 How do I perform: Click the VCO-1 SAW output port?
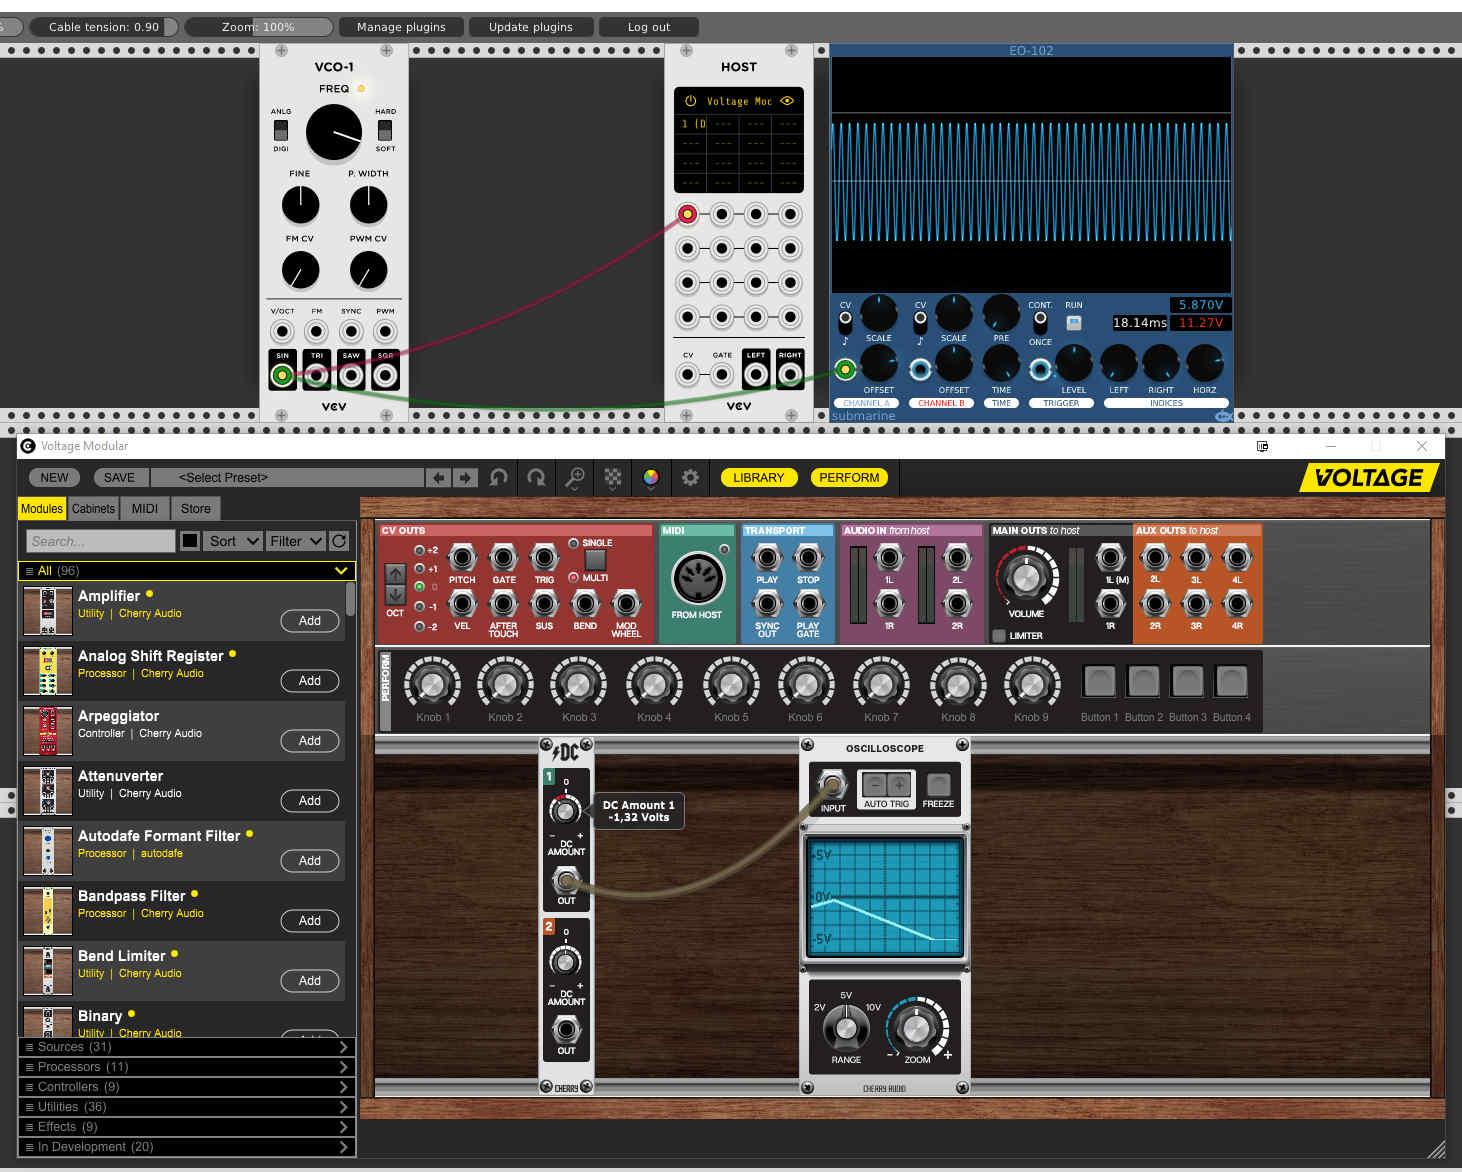point(351,375)
